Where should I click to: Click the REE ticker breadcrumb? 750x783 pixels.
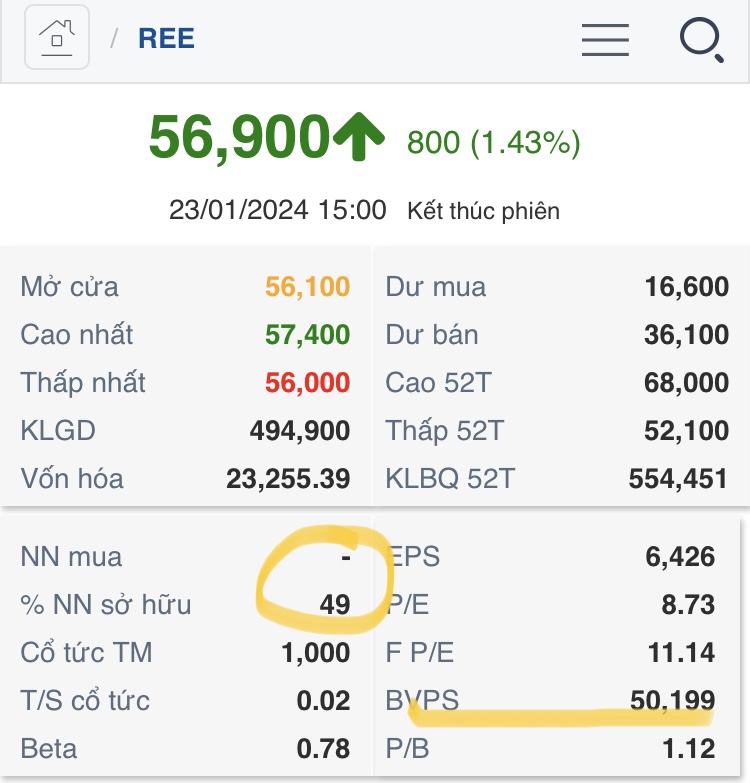(166, 39)
